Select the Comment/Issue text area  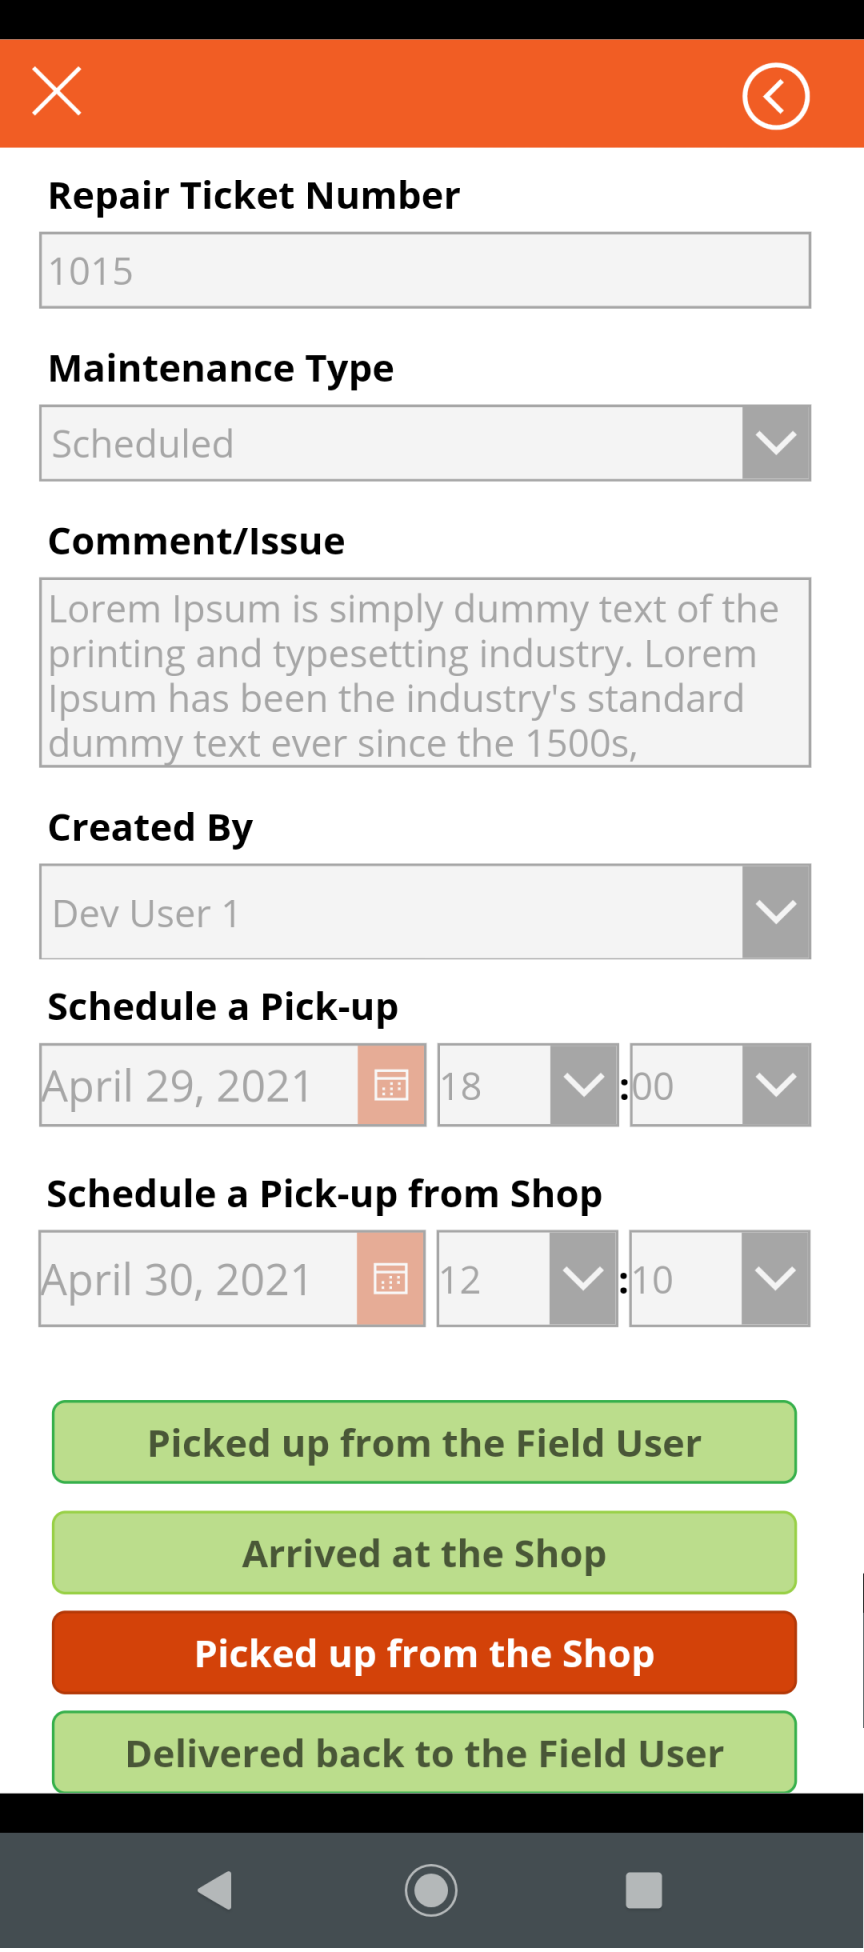pyautogui.click(x=425, y=672)
